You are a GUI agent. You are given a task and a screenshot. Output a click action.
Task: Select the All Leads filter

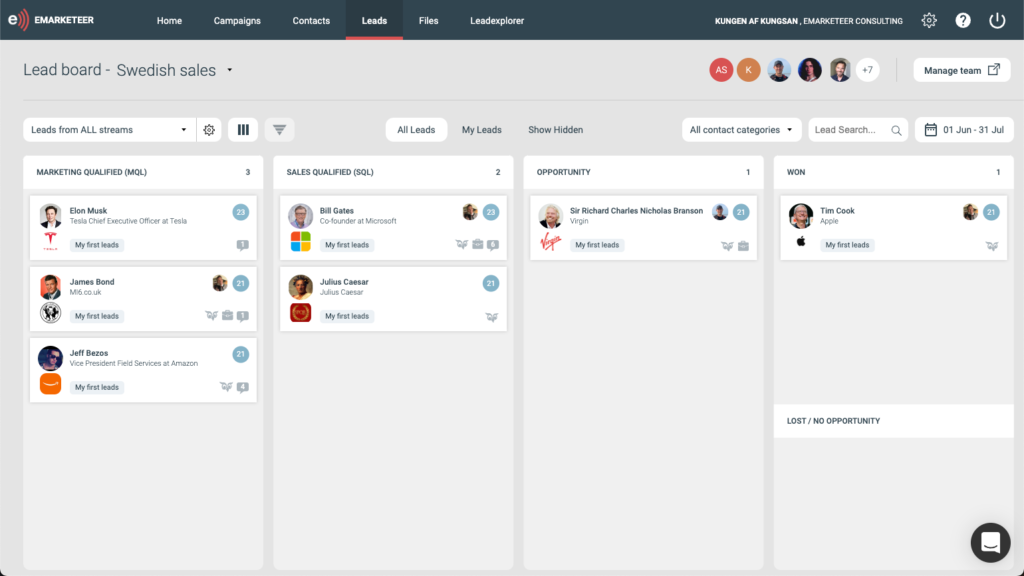pos(416,130)
